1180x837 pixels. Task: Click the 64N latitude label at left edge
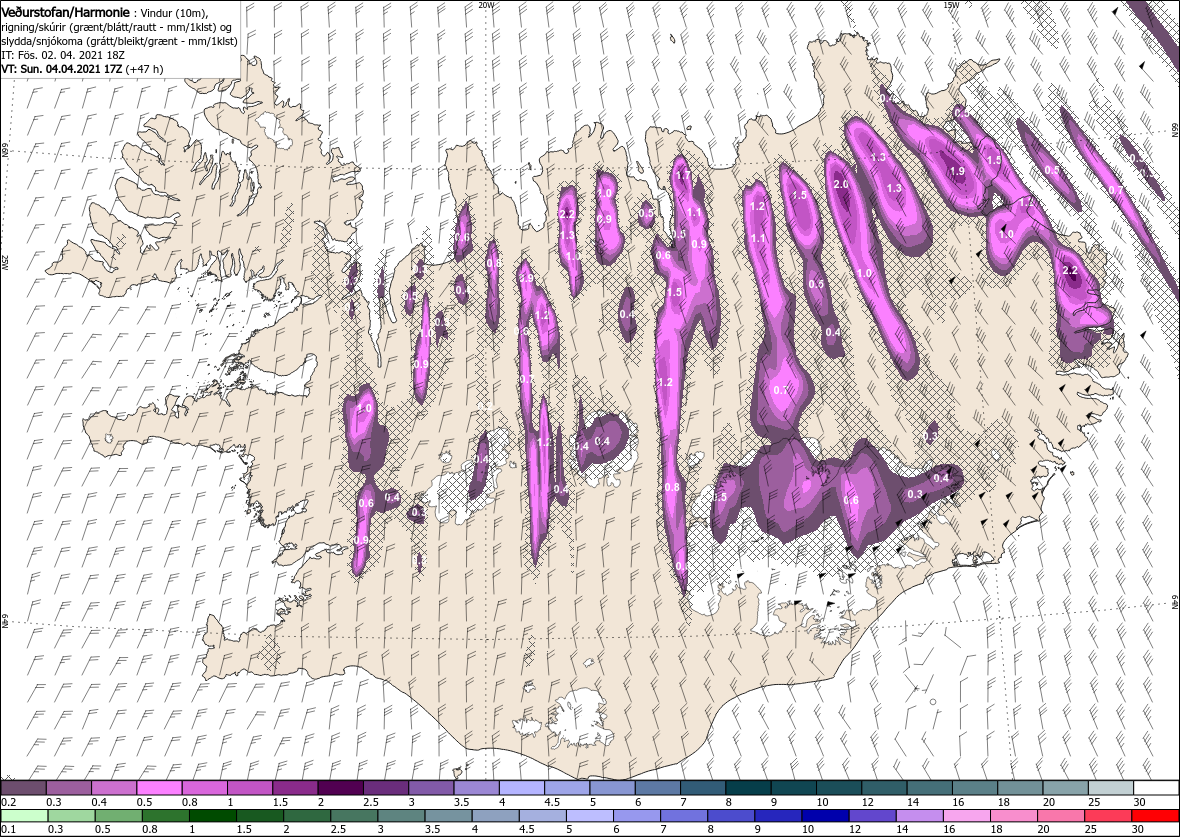tap(5, 622)
